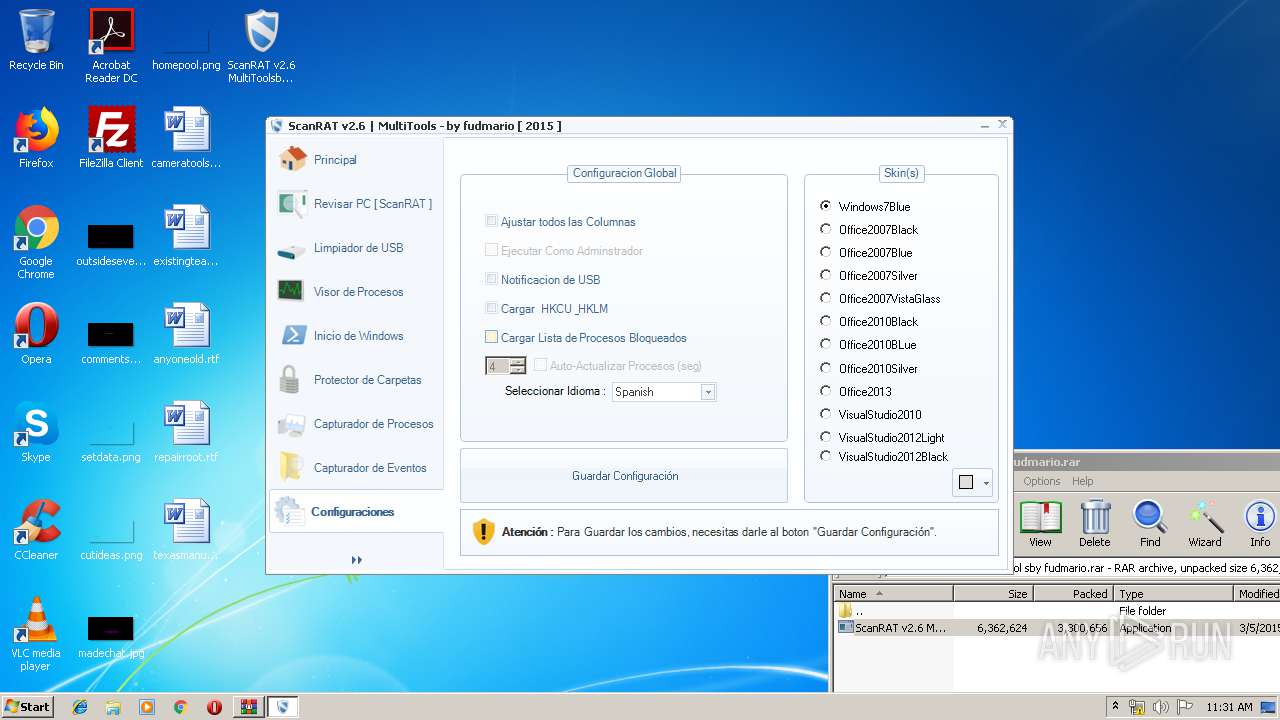Open Recycle Bin desktop icon
This screenshot has height=720, width=1280.
pos(36,41)
